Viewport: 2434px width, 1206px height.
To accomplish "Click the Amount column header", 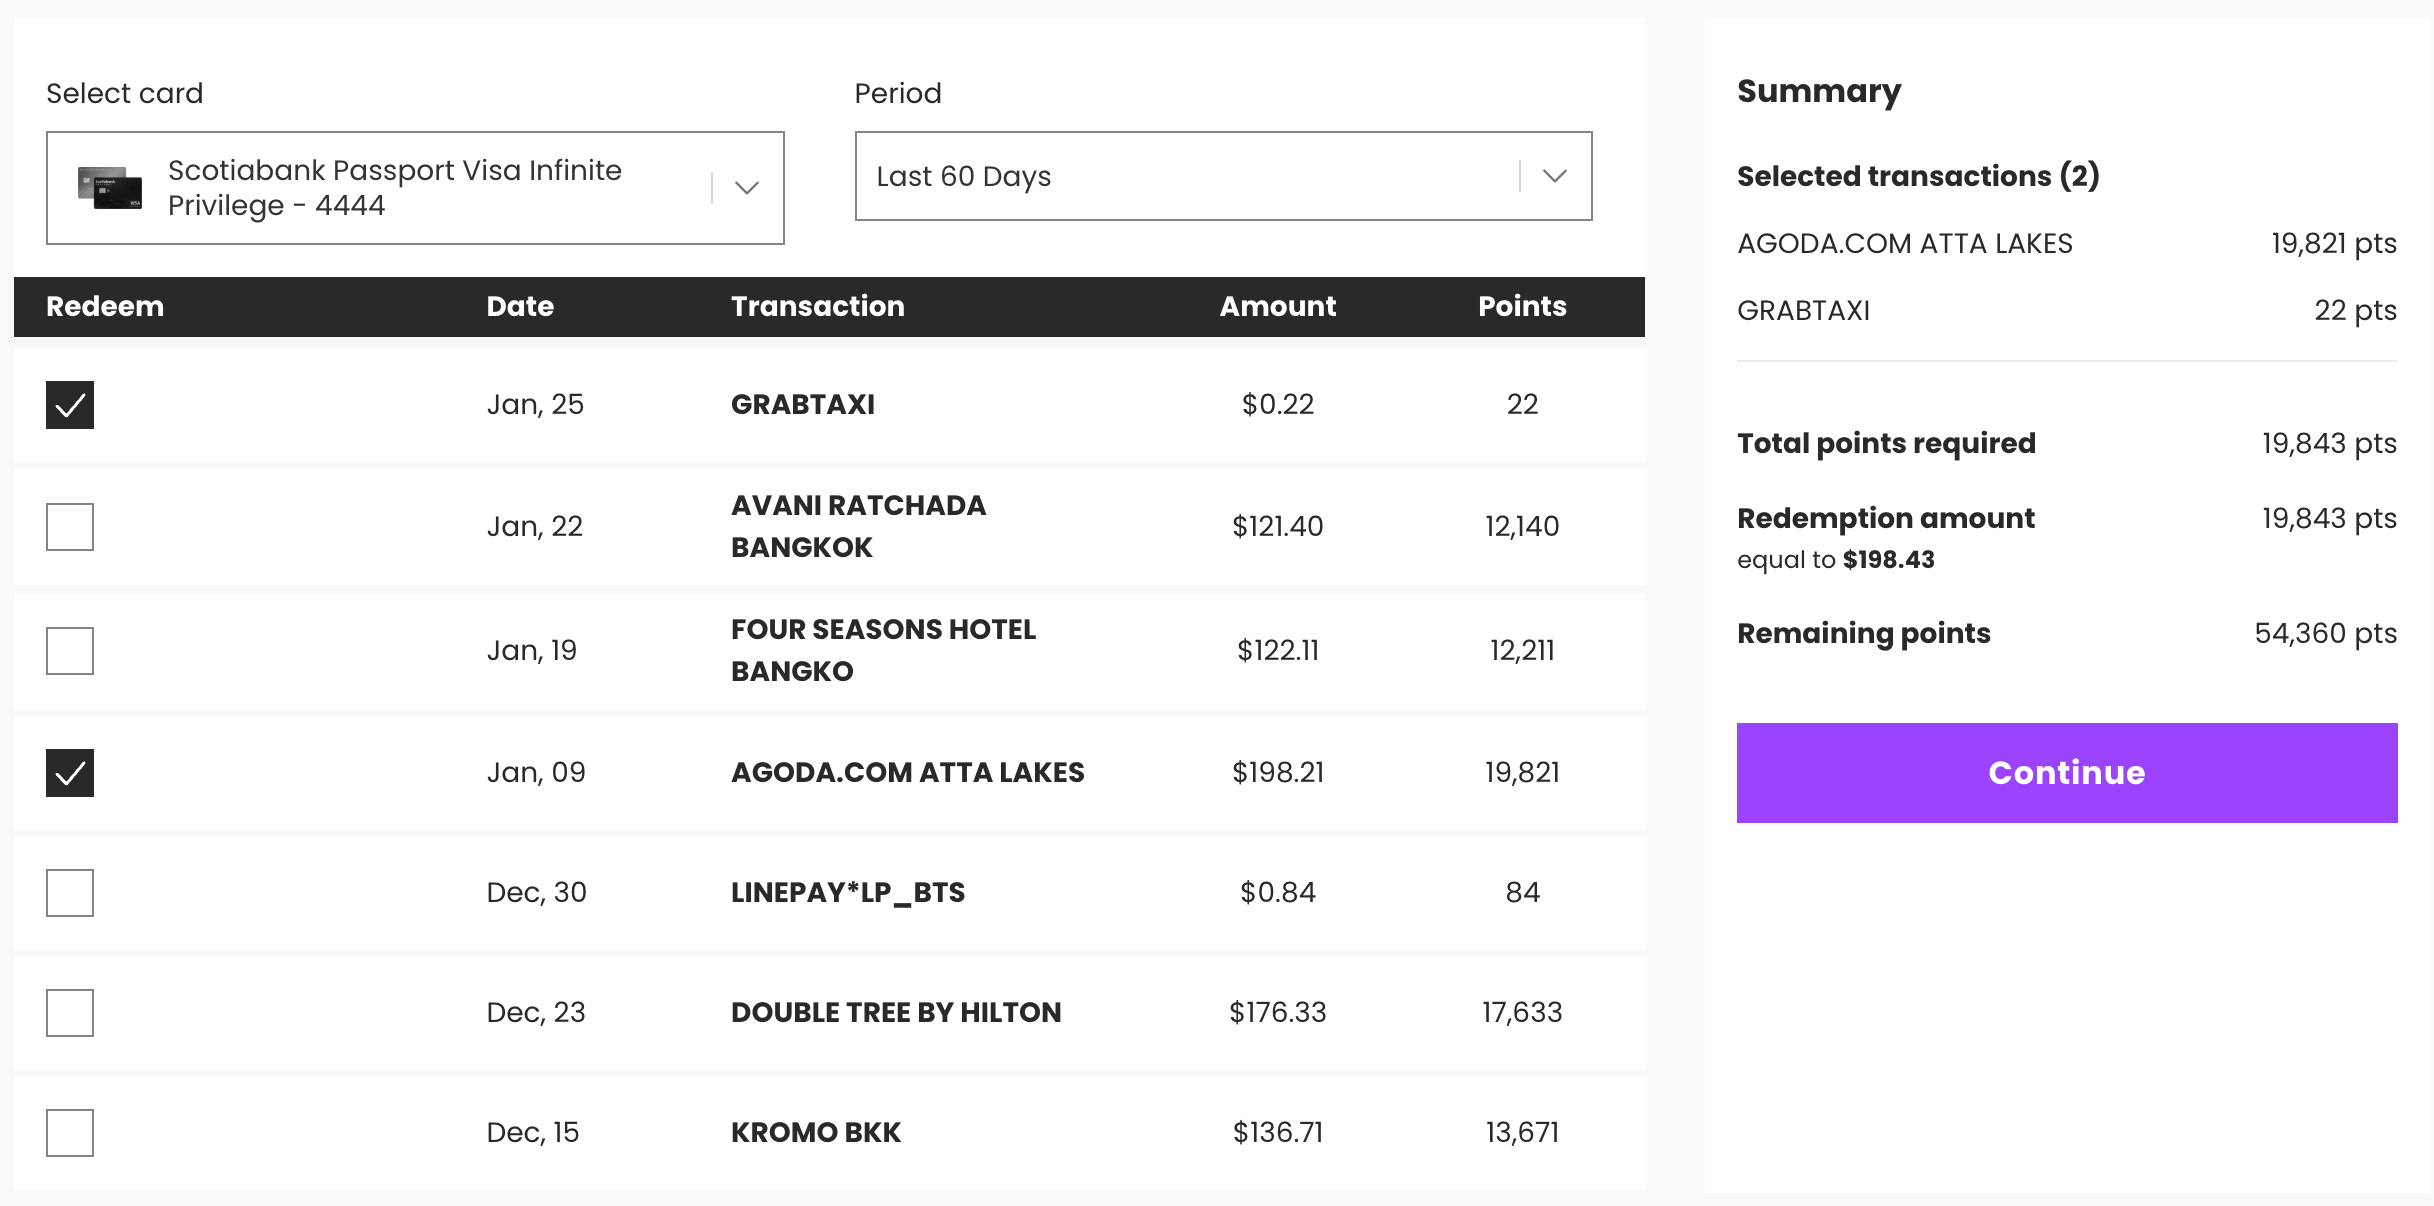I will tap(1277, 306).
